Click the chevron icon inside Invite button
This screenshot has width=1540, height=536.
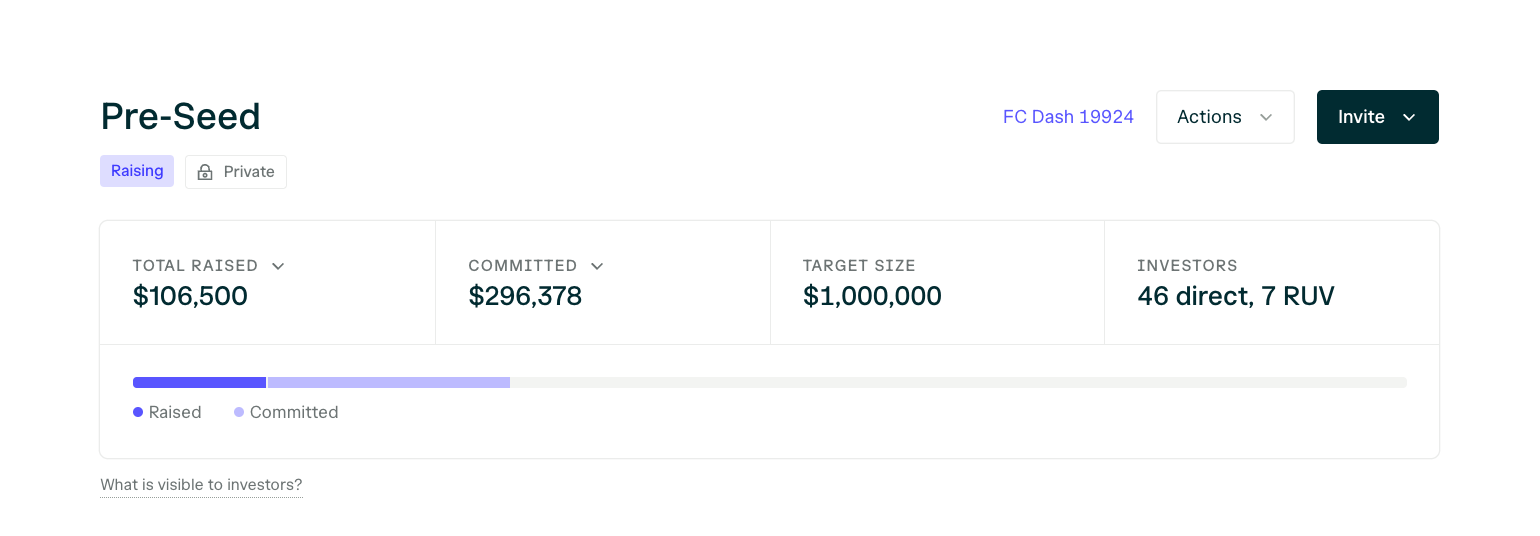click(x=1409, y=117)
